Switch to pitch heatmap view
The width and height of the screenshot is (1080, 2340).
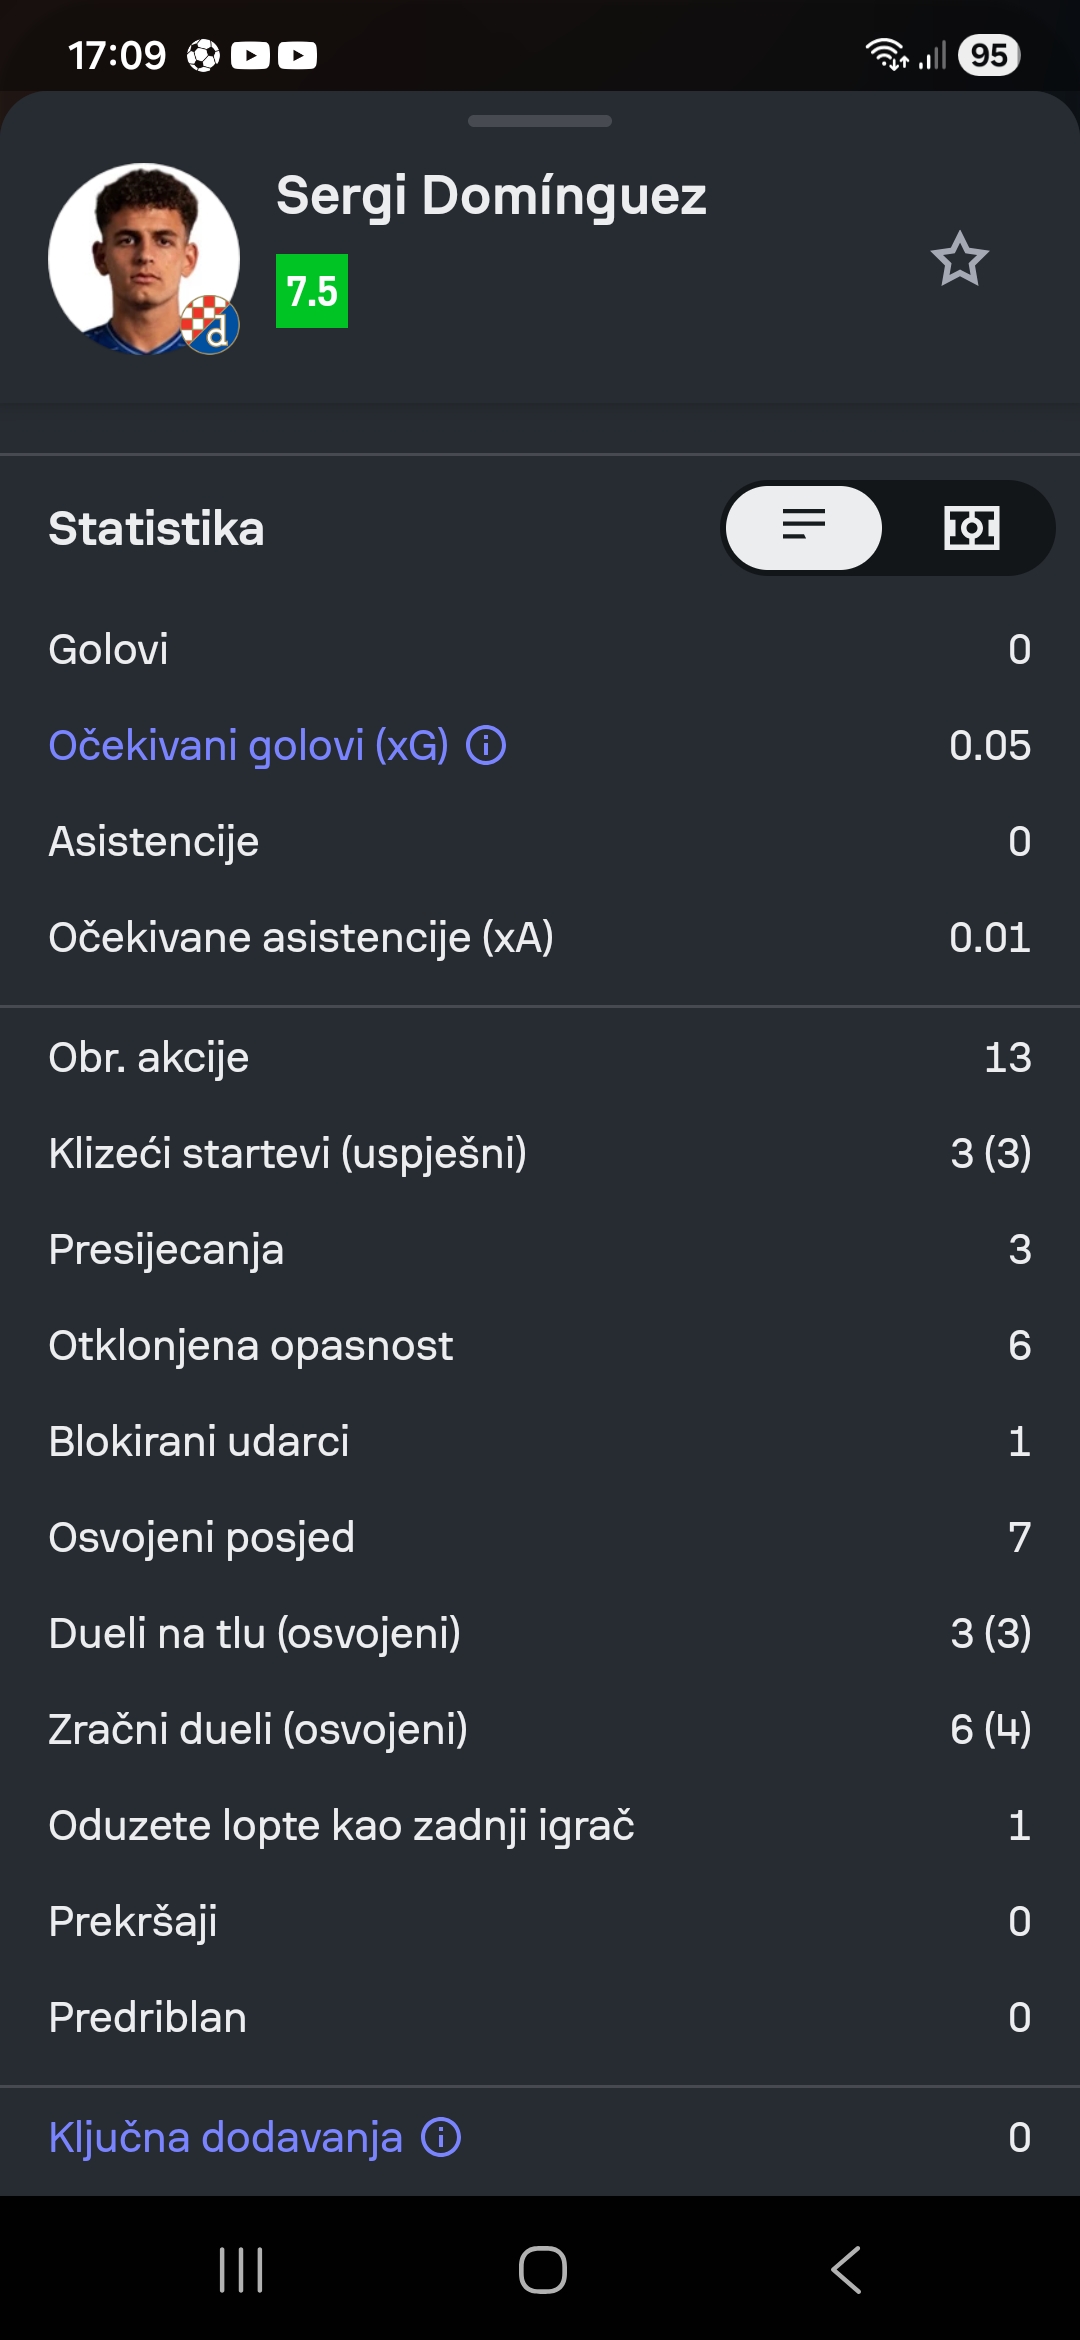971,528
